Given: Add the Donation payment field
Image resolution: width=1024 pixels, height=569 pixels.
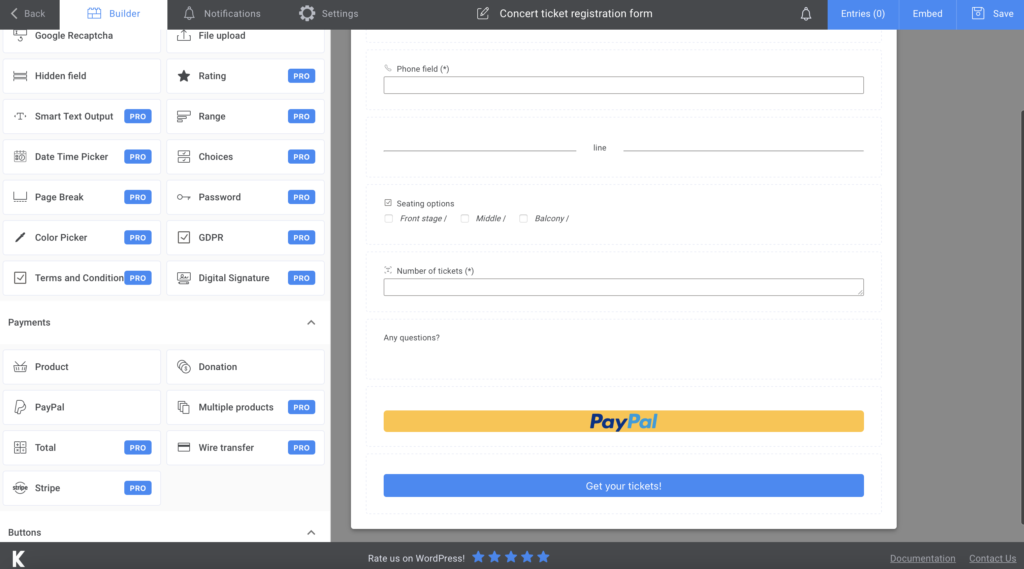Looking at the screenshot, I should pos(246,367).
